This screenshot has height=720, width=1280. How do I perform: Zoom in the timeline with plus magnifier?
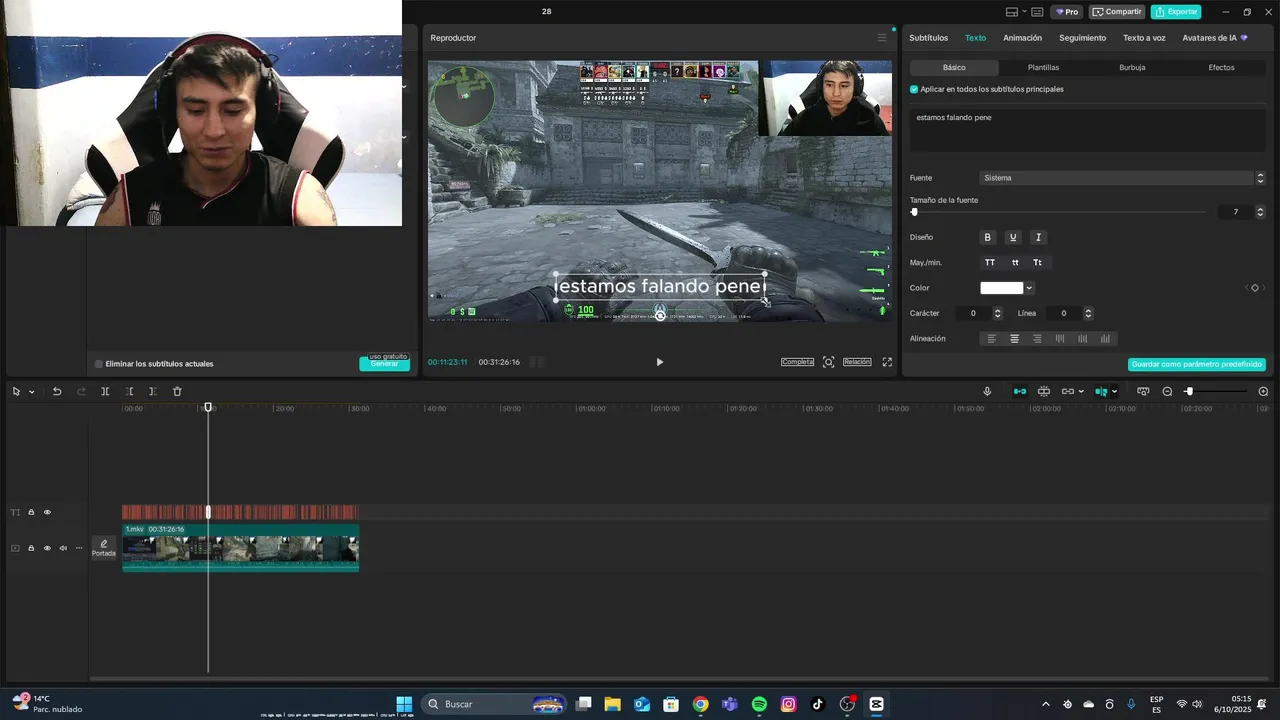point(1263,391)
